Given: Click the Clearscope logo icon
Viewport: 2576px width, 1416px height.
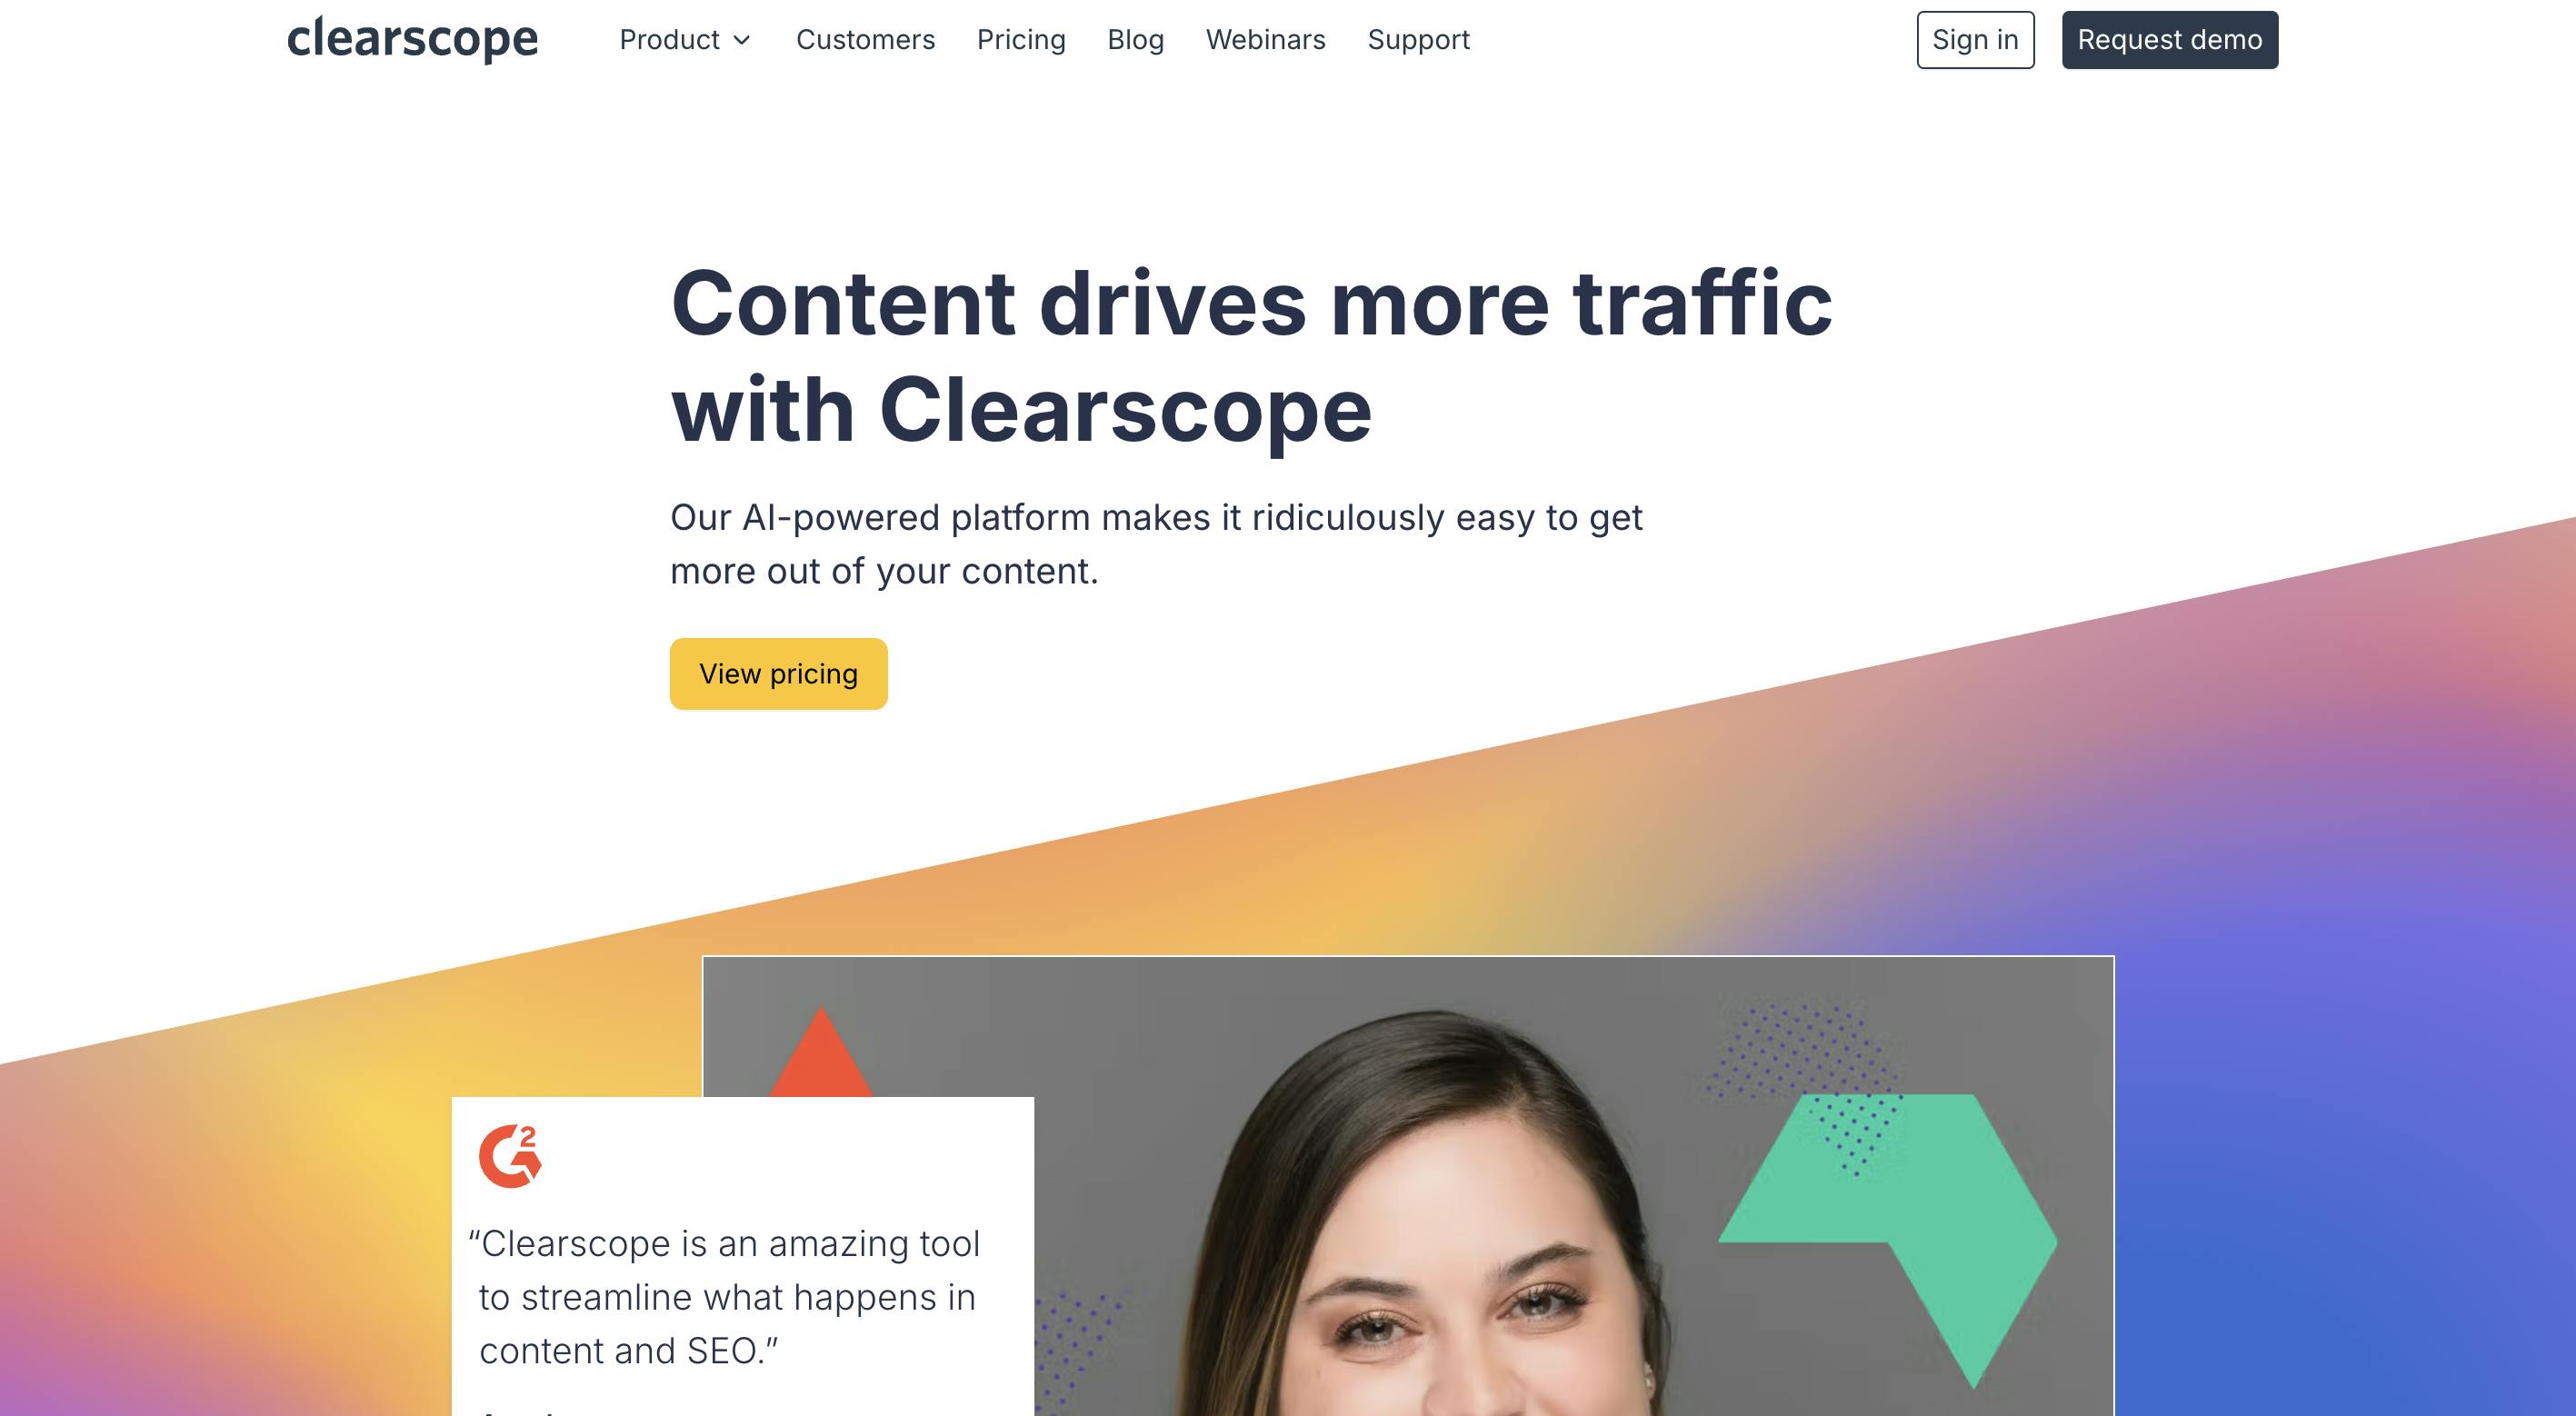Looking at the screenshot, I should pos(414,38).
